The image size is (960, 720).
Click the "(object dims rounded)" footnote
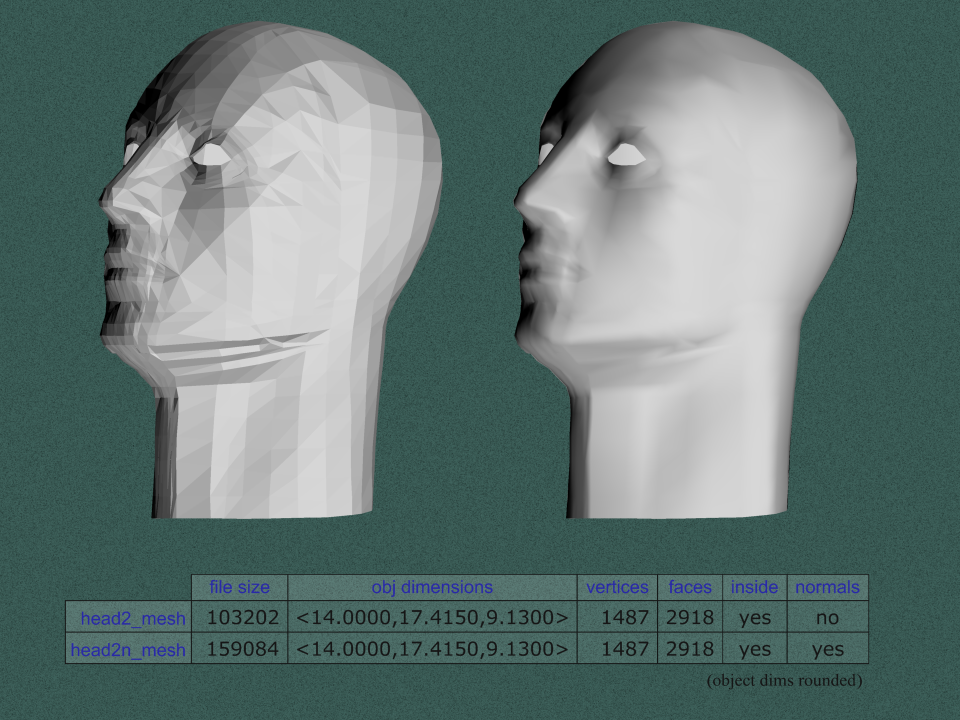(784, 681)
